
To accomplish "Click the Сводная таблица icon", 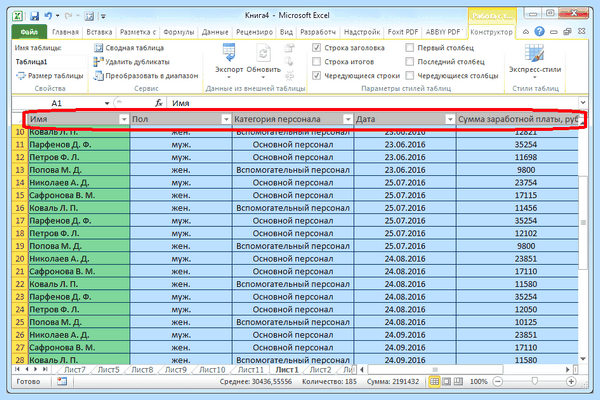I will click(x=99, y=48).
